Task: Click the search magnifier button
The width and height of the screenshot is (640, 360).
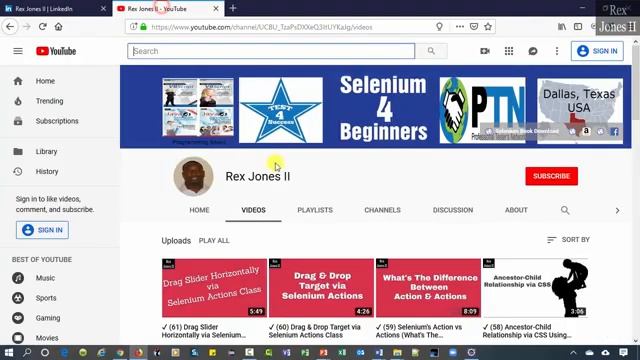Action: 431,51
